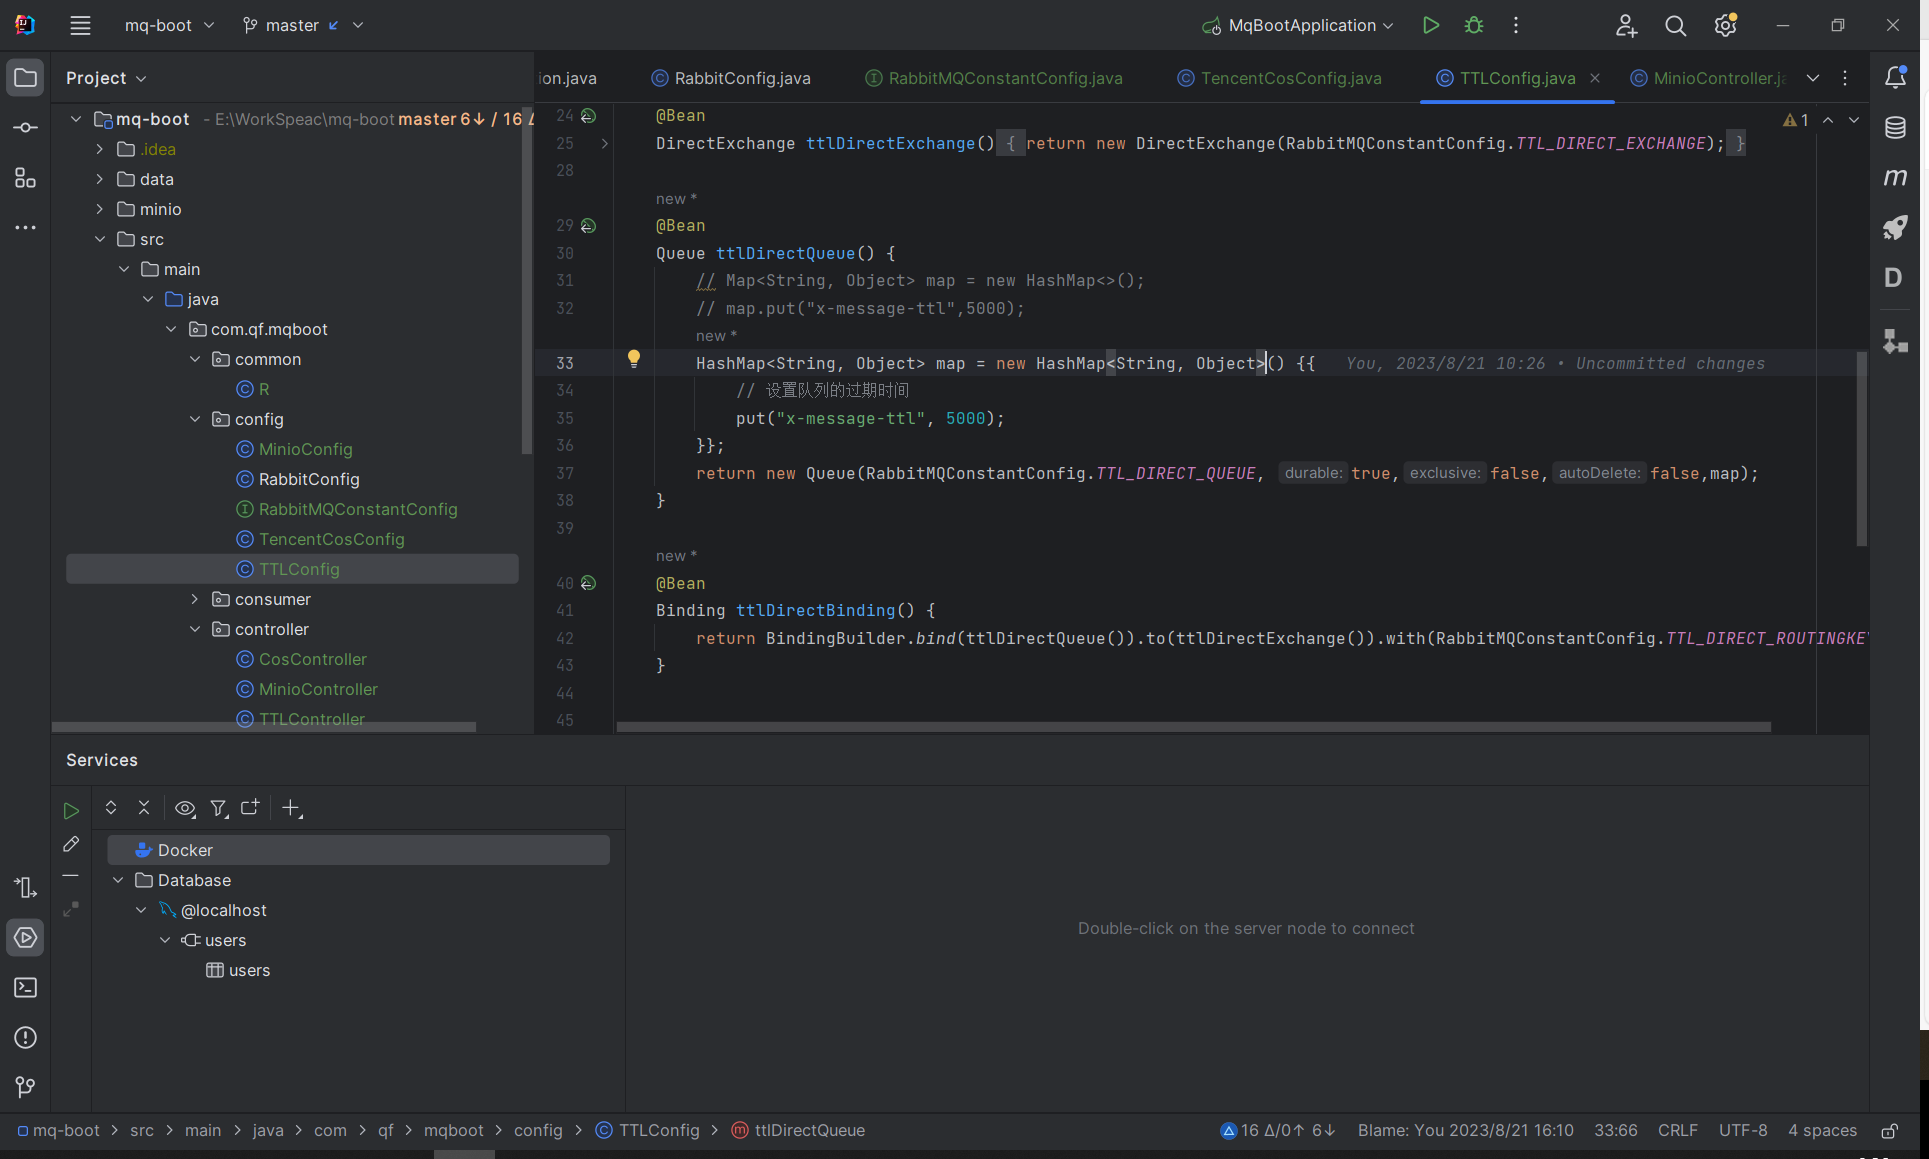Screen dimensions: 1929x1159
Task: Open the rocket icon tool window
Action: (1895, 228)
